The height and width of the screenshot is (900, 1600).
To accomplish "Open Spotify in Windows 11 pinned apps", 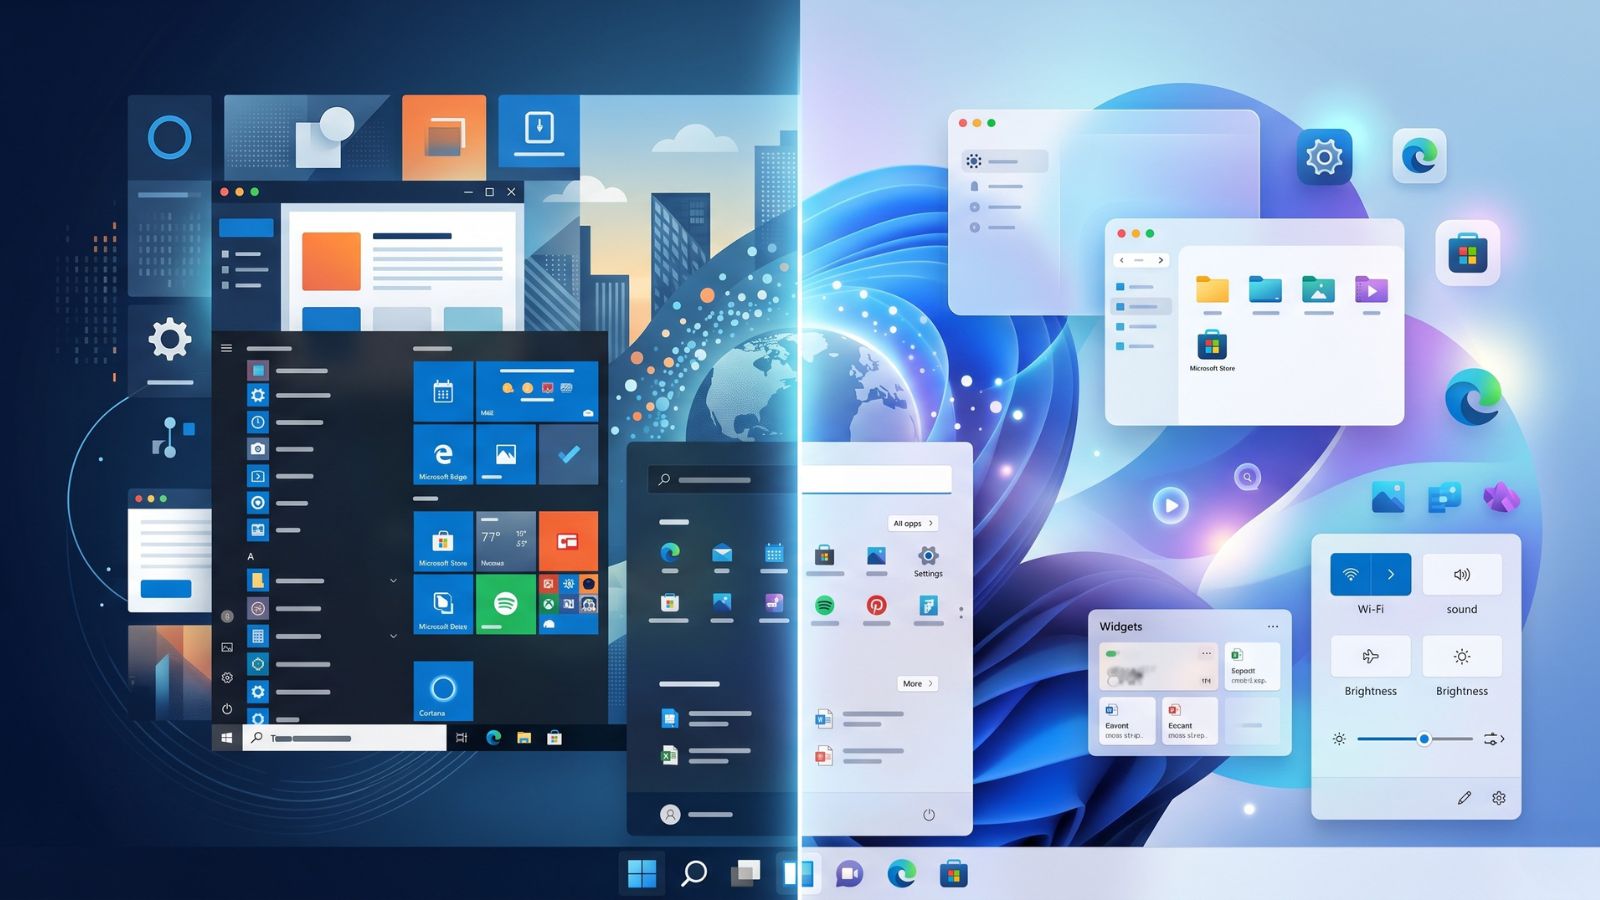I will pyautogui.click(x=824, y=605).
